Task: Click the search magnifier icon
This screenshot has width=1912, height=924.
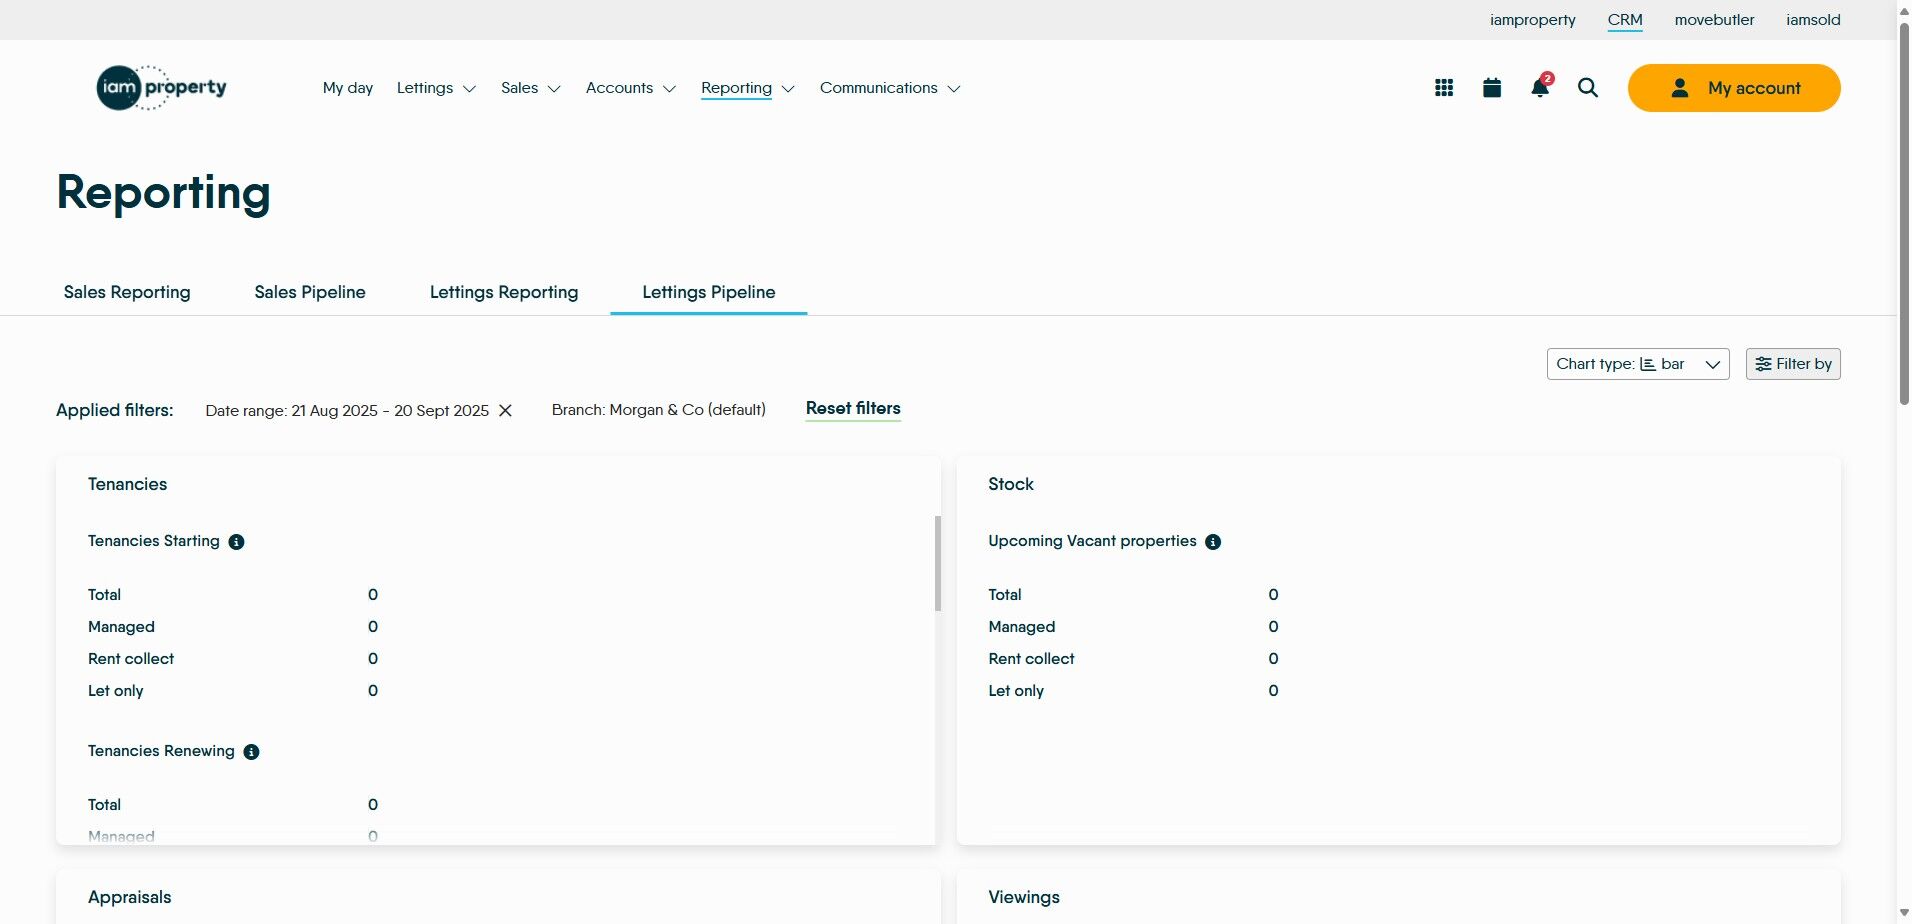Action: pos(1588,88)
